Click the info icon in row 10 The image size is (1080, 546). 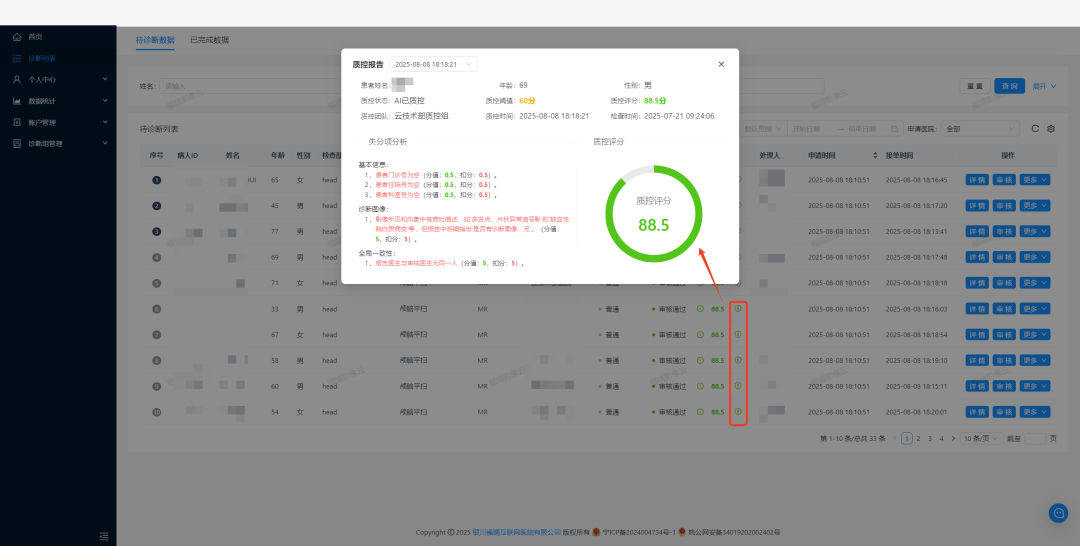click(x=738, y=411)
